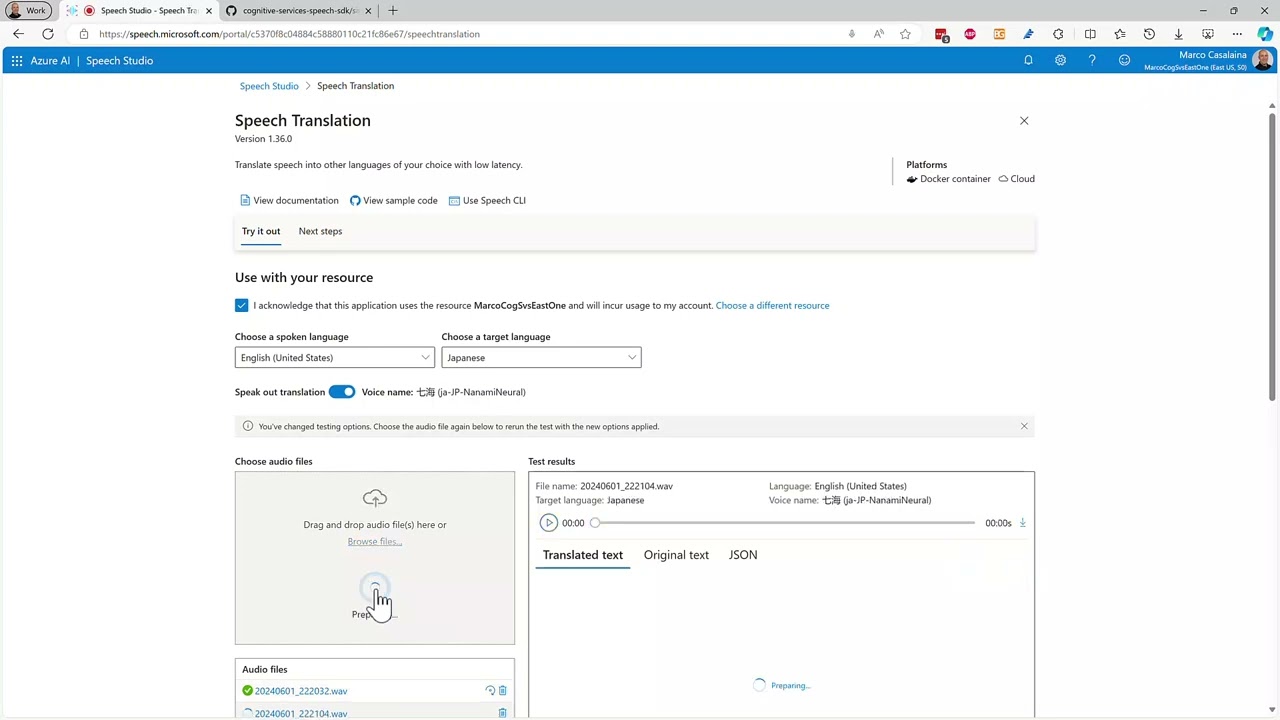The height and width of the screenshot is (720, 1280).
Task: Open browser downloads
Action: [x=1178, y=34]
